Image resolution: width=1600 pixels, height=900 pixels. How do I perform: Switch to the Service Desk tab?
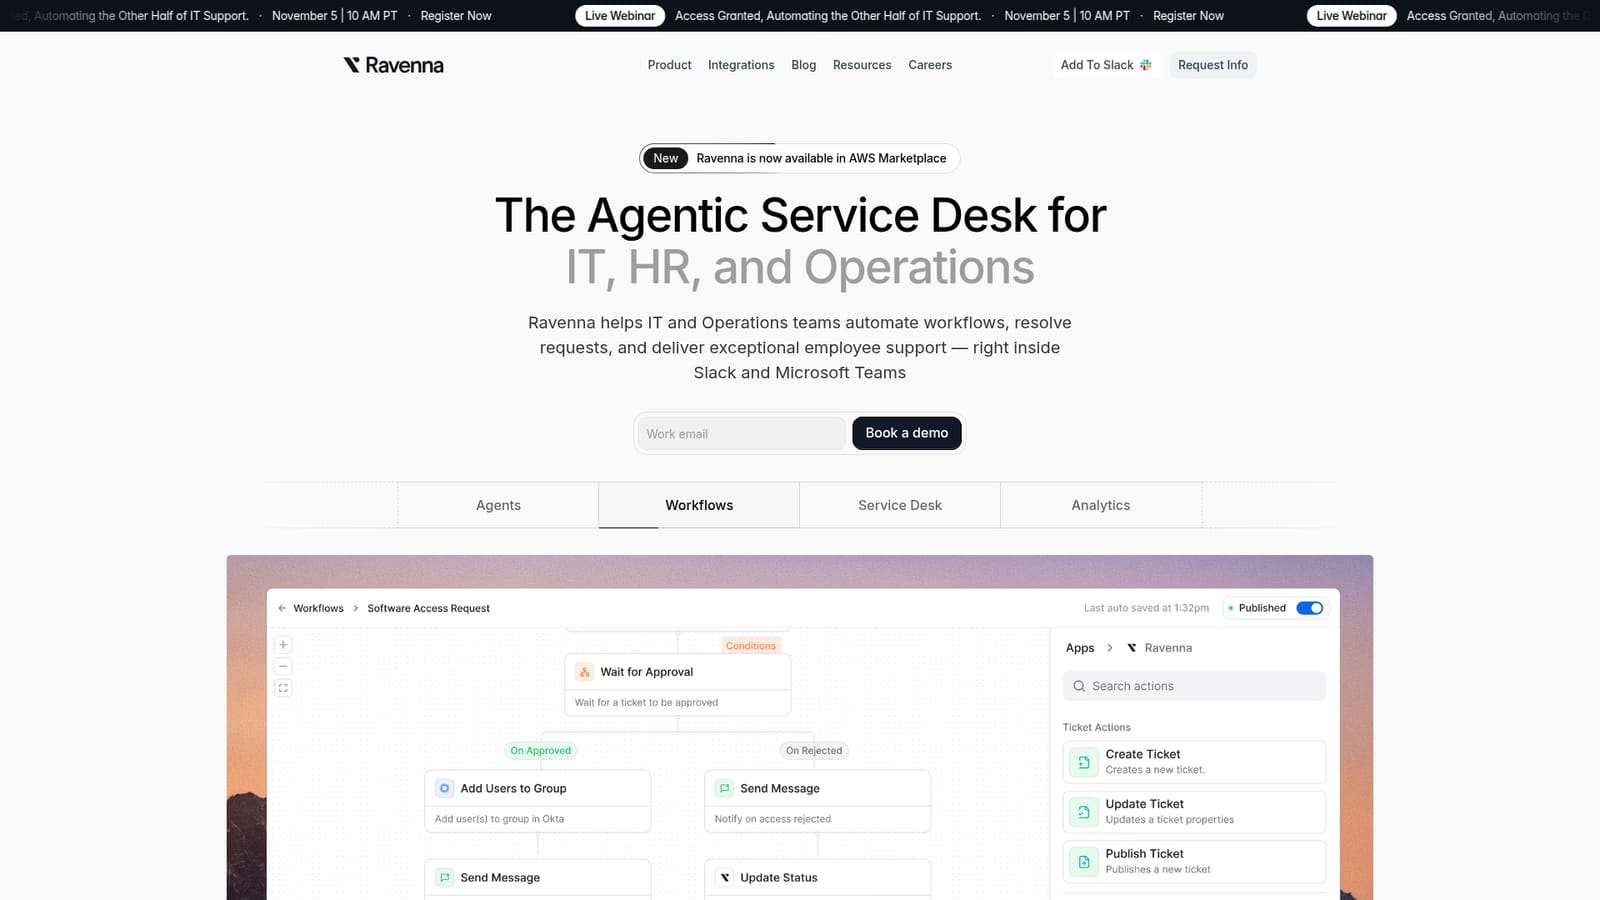900,505
